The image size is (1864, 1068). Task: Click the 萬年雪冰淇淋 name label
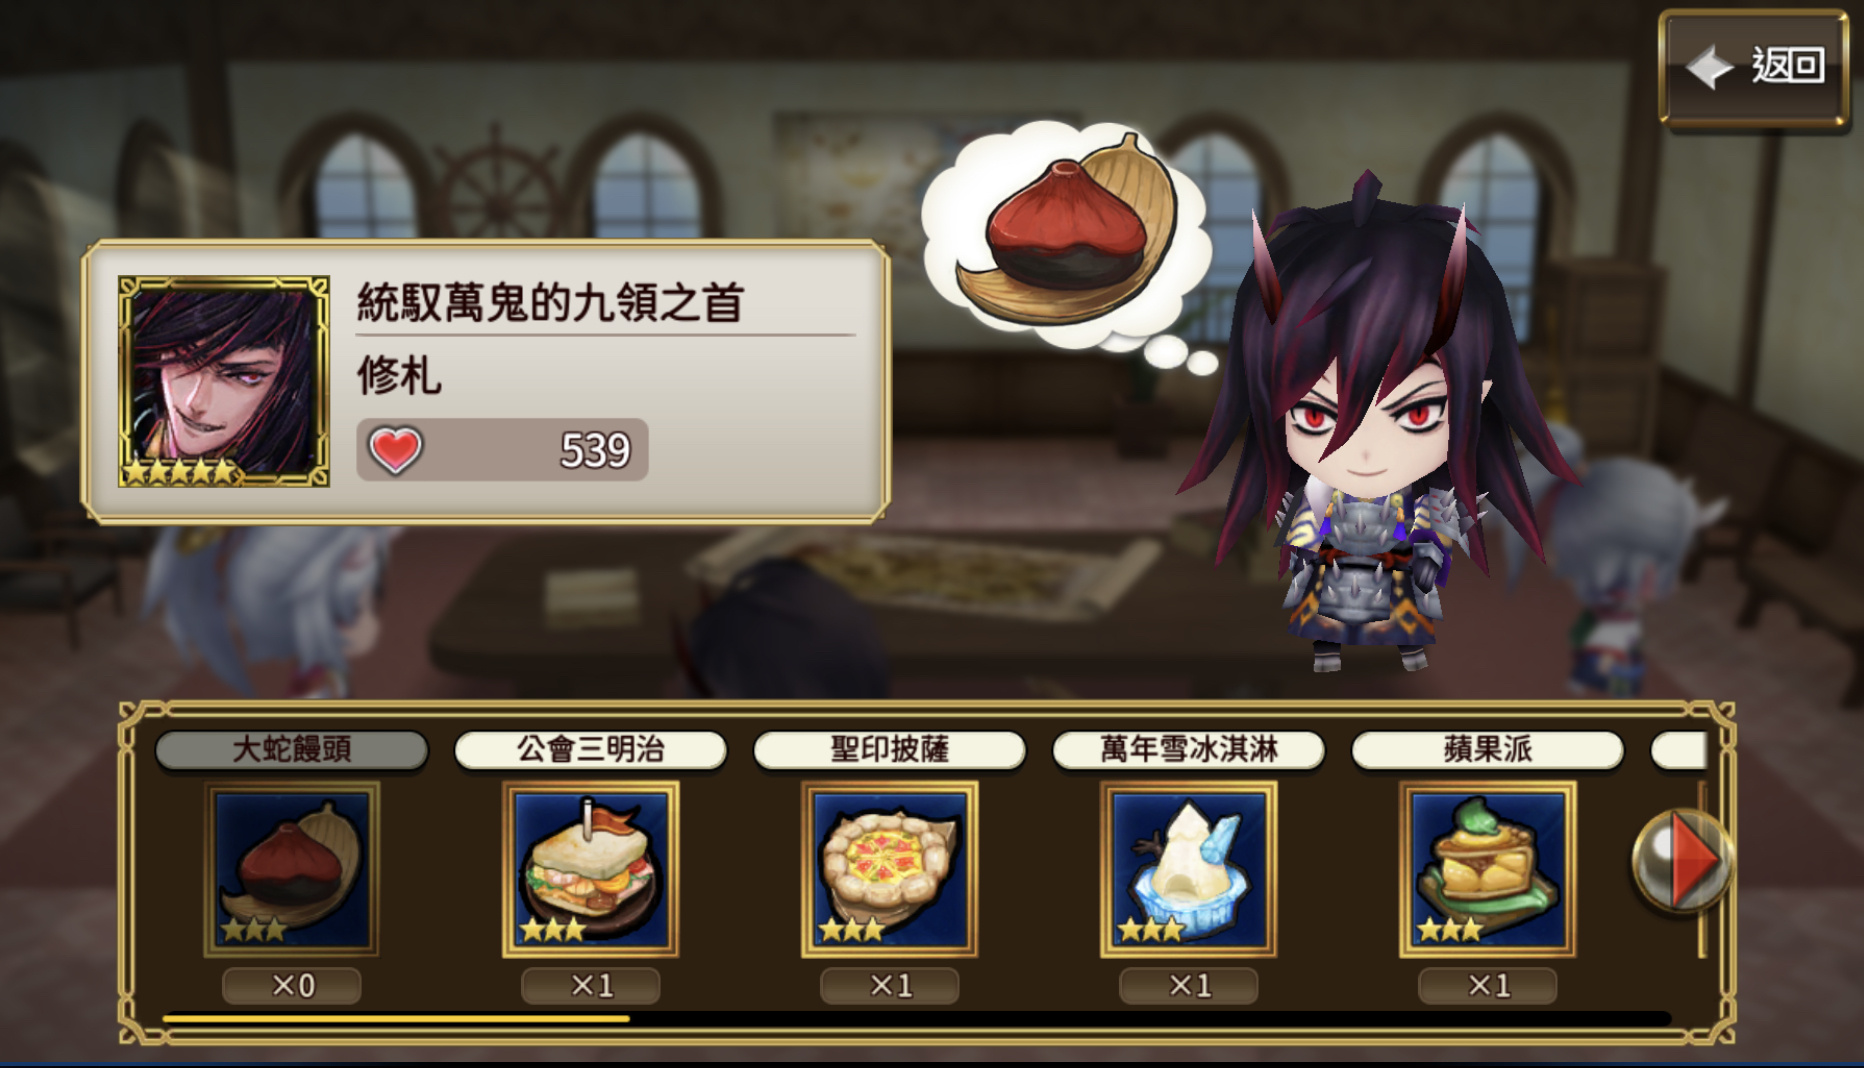(1188, 750)
